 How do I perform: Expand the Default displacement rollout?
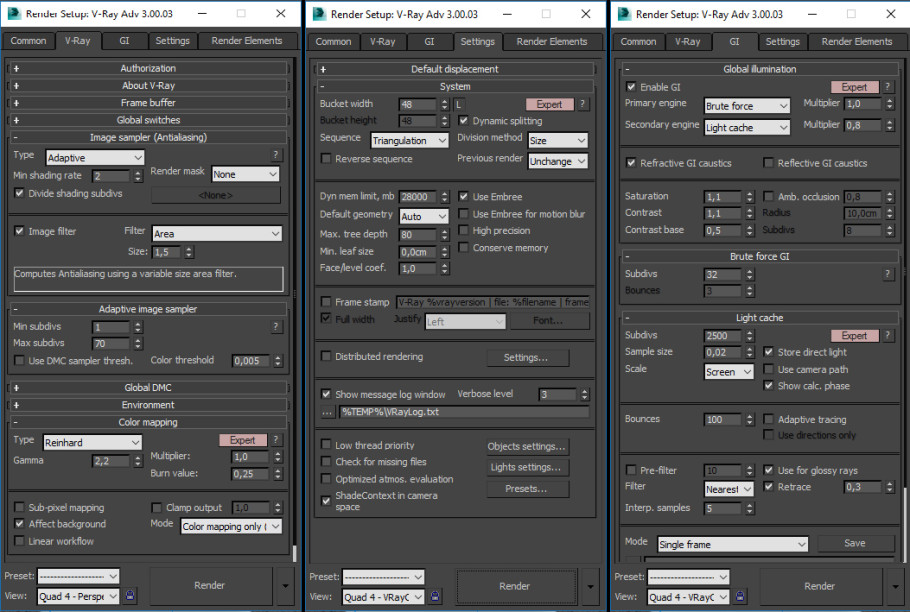coord(454,69)
